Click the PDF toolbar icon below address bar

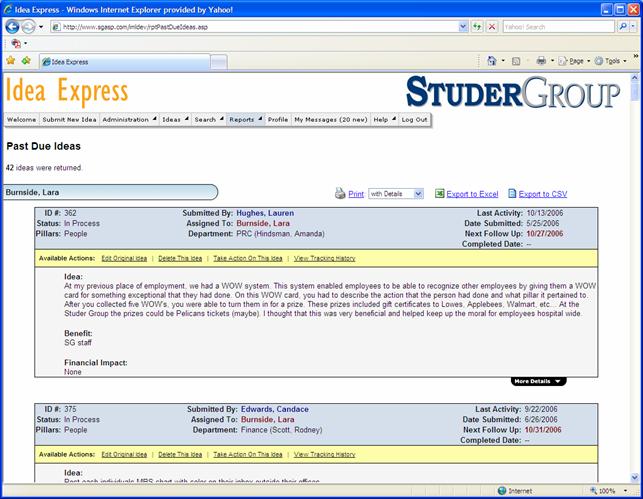pyautogui.click(x=16, y=43)
